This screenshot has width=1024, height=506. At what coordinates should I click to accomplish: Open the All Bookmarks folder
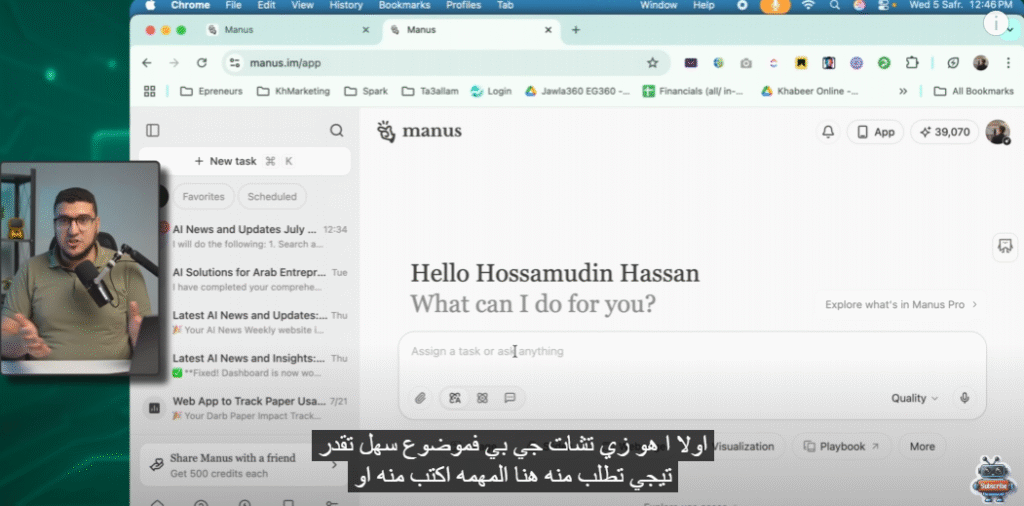coord(974,91)
